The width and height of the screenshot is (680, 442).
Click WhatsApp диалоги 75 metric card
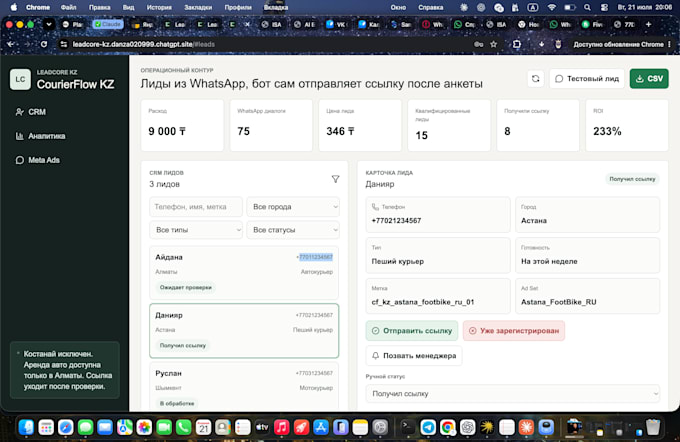point(271,125)
